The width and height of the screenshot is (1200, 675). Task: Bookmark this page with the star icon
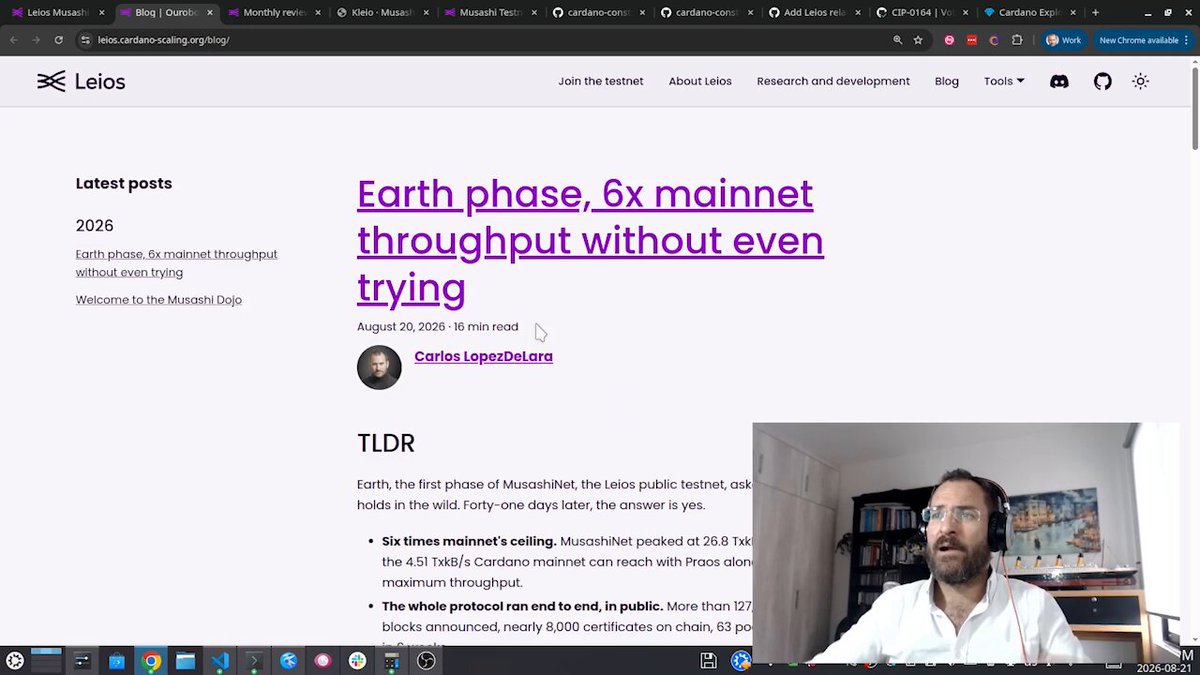coord(918,40)
